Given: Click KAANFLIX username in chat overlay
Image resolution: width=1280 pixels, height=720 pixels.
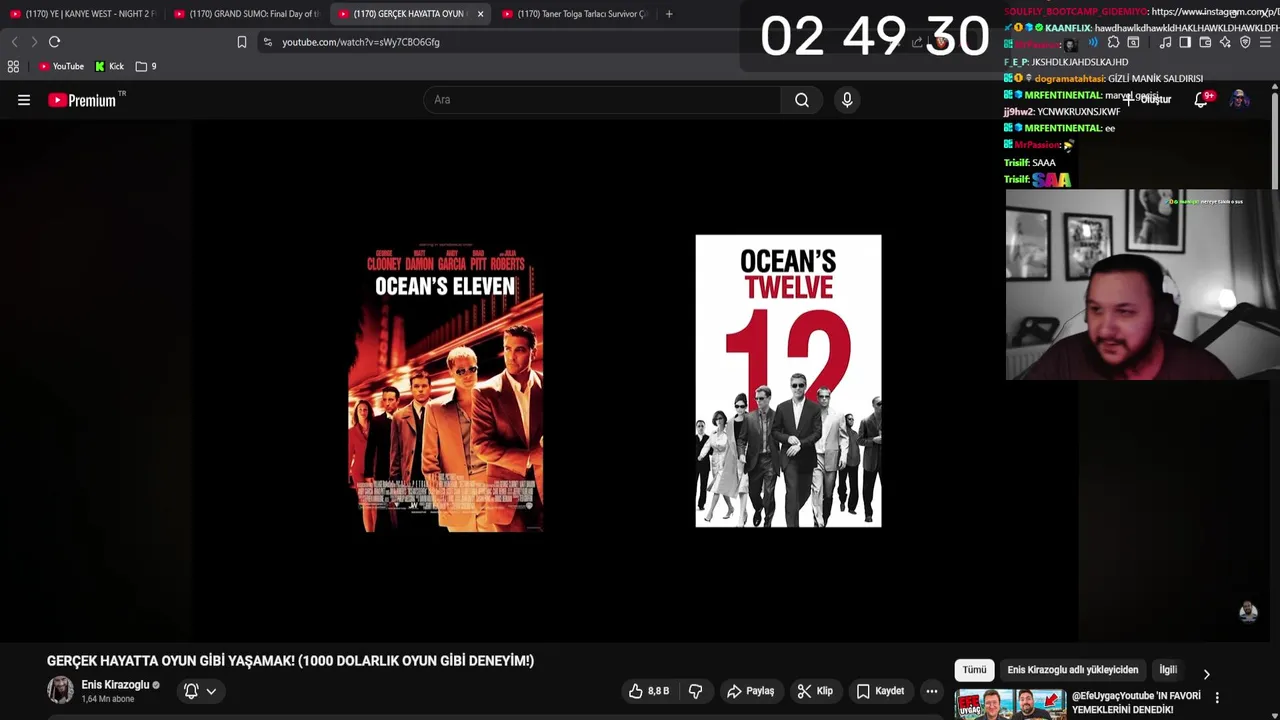Looking at the screenshot, I should point(1068,28).
